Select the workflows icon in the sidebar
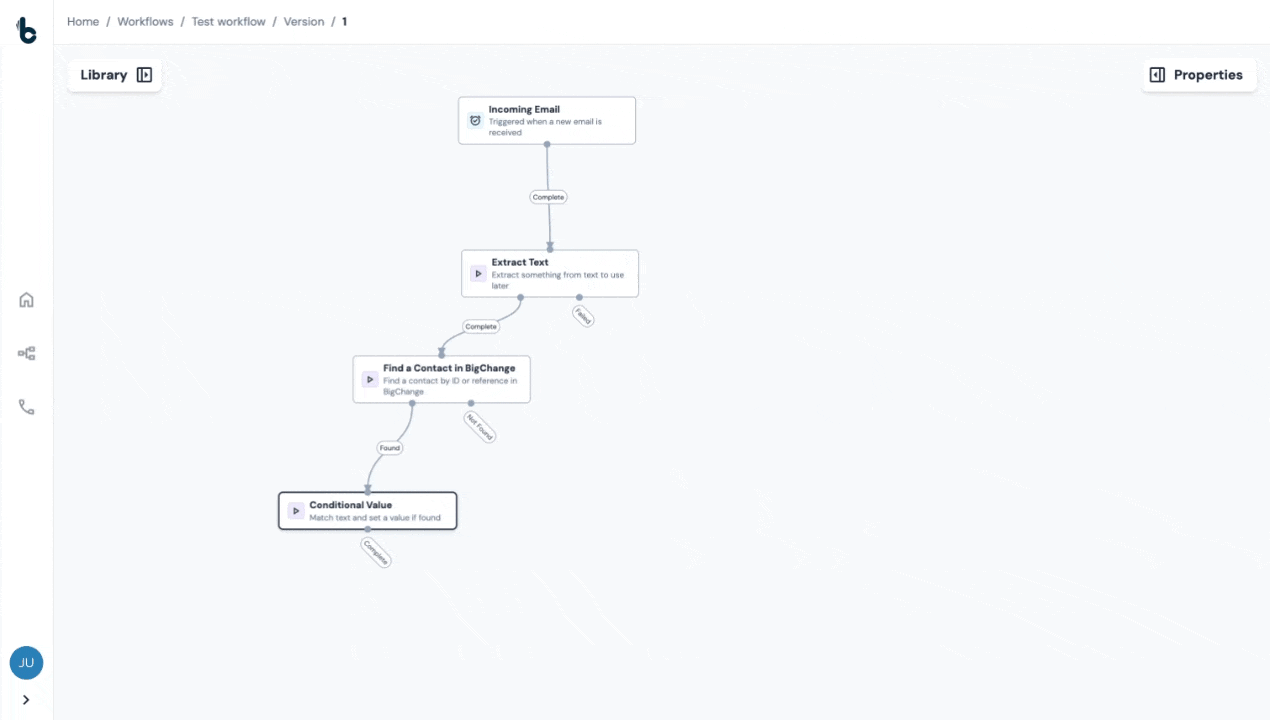The image size is (1270, 720). [26, 353]
